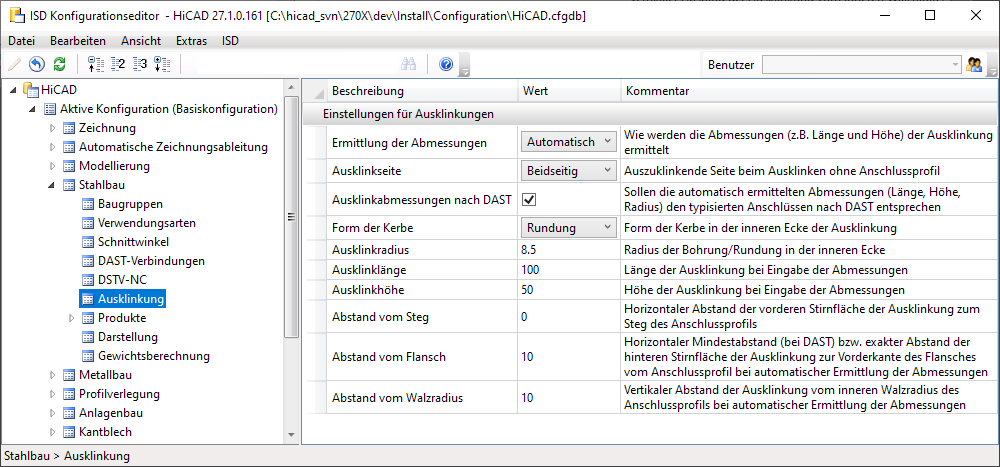1000x467 pixels.
Task: Edit the Ausklinkradius value 8.5
Action: (x=569, y=249)
